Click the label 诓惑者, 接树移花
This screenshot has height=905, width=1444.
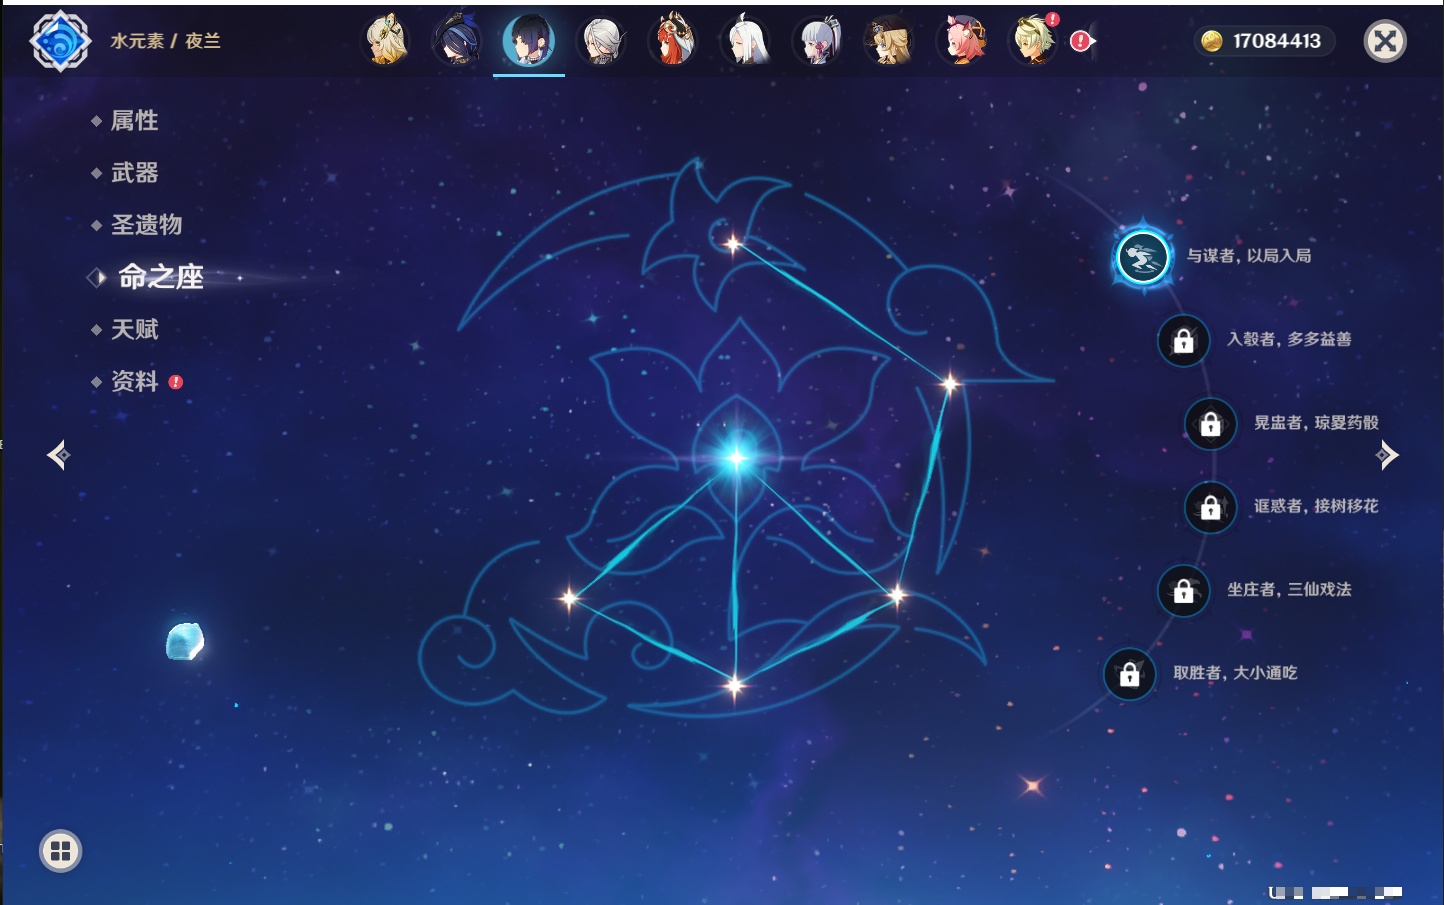(x=1316, y=506)
